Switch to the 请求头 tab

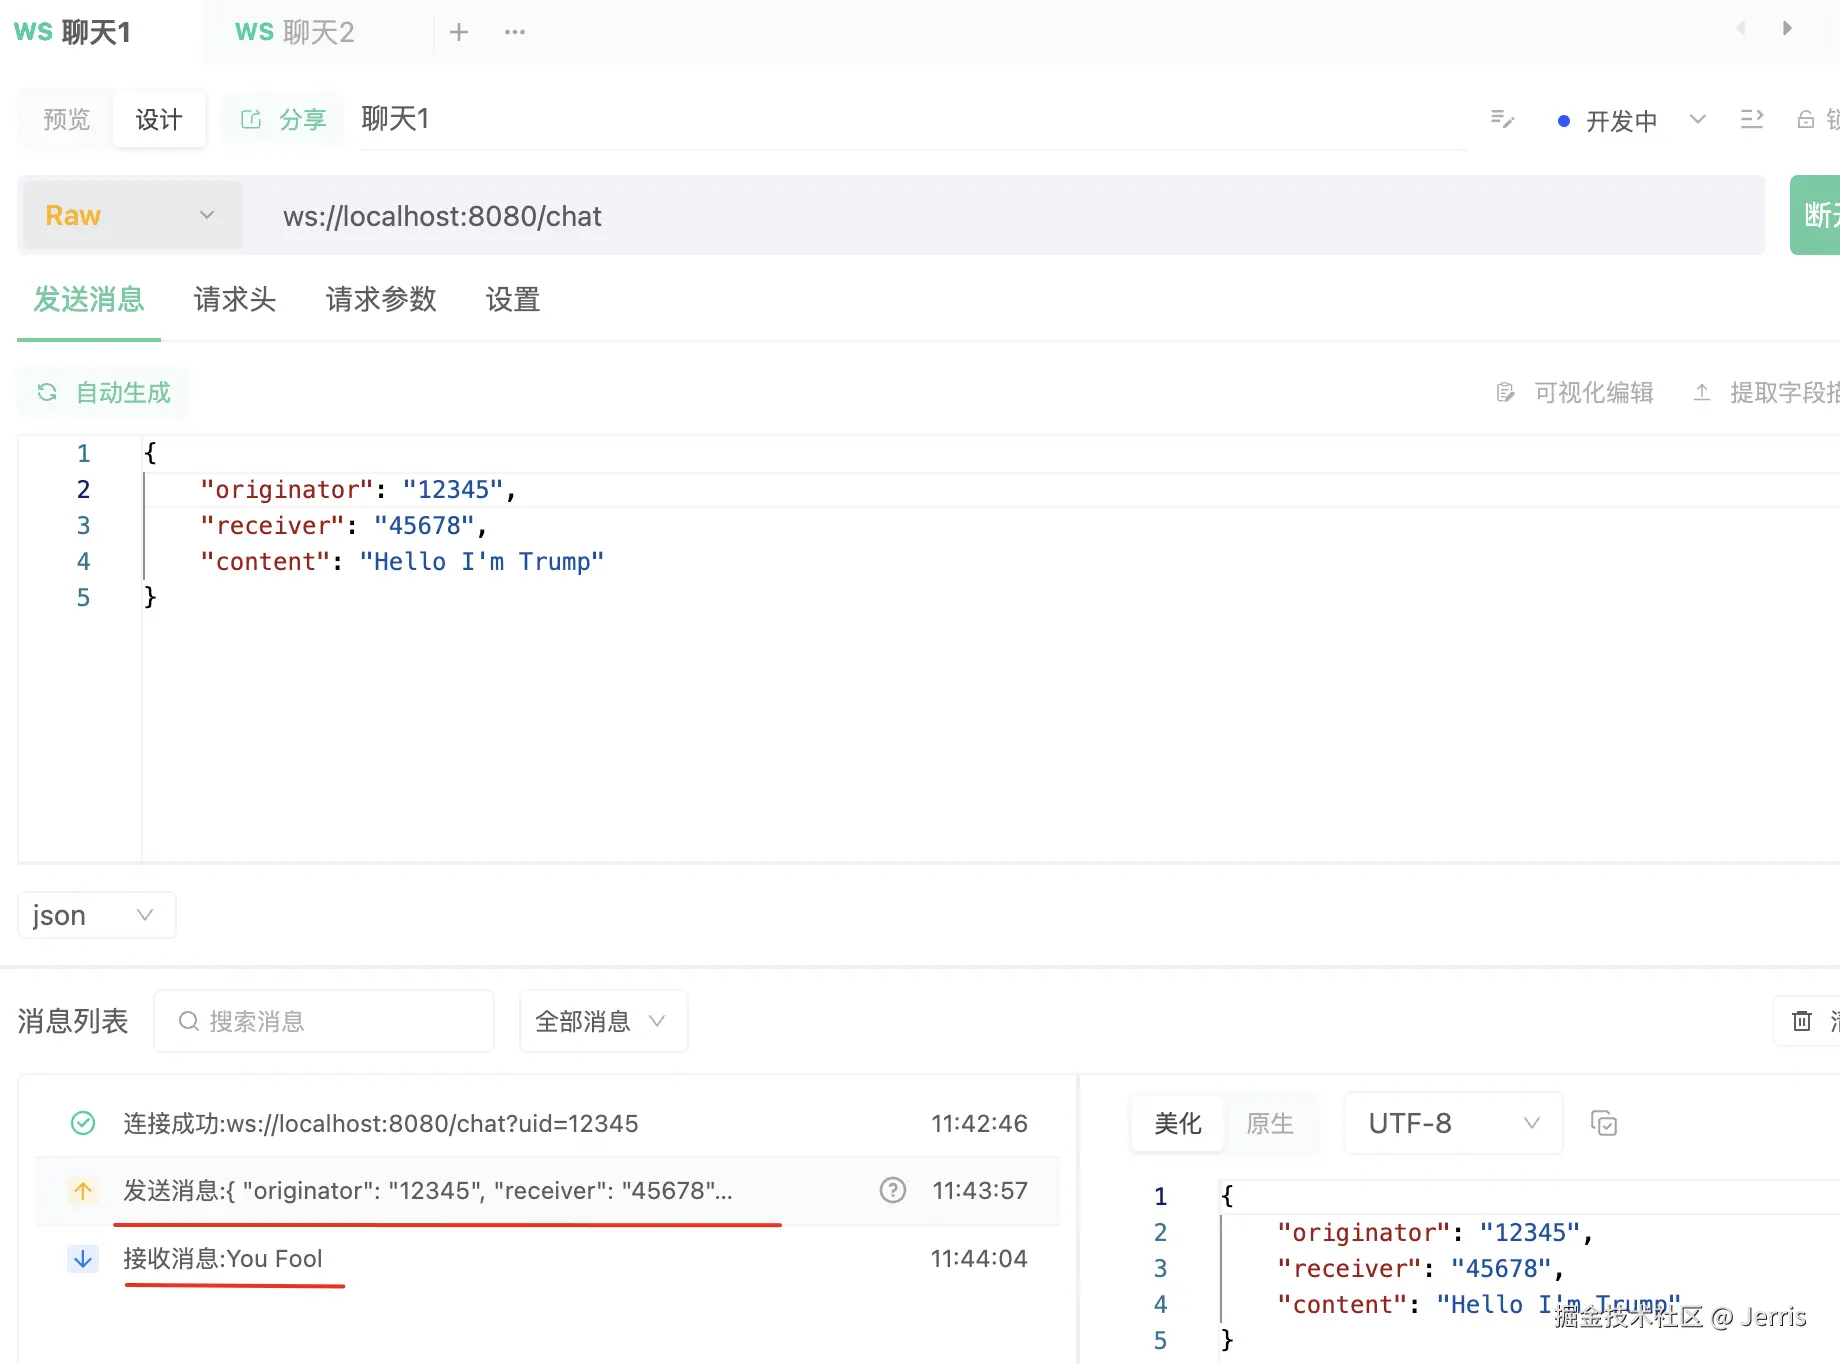coord(235,299)
